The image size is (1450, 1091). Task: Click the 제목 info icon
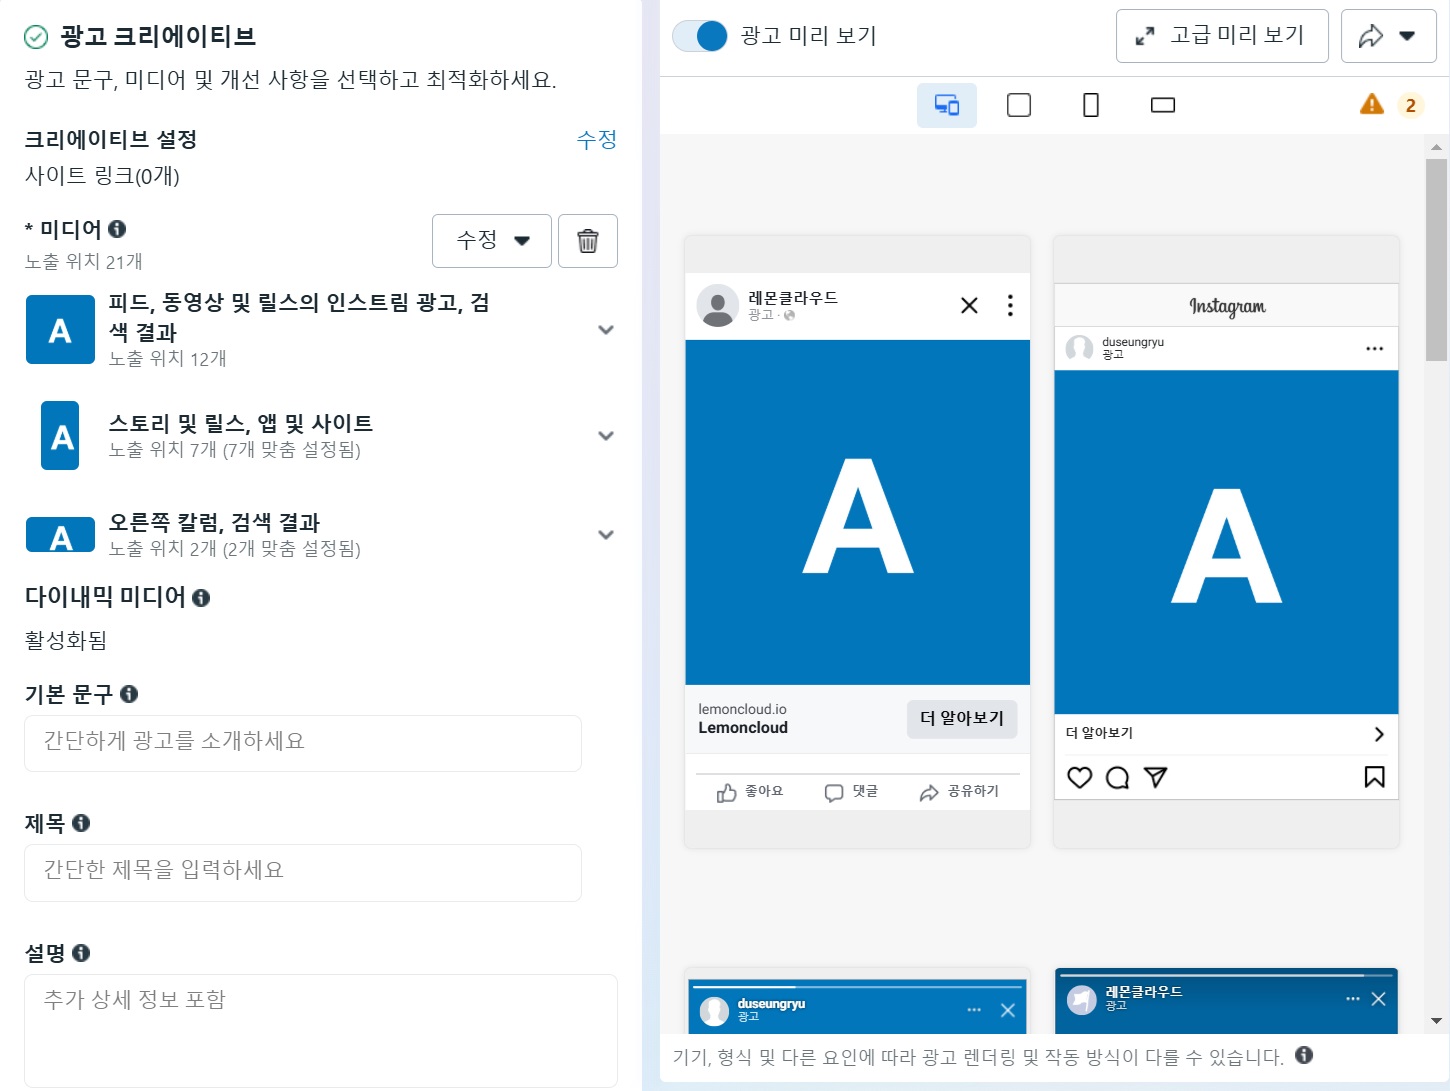81,823
